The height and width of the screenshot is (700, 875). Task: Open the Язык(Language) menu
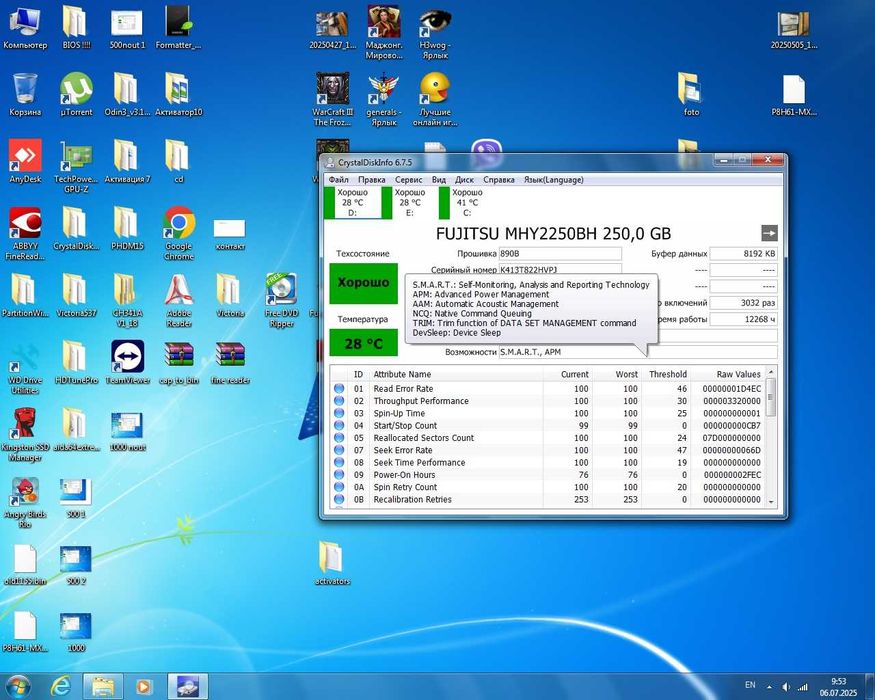(553, 180)
